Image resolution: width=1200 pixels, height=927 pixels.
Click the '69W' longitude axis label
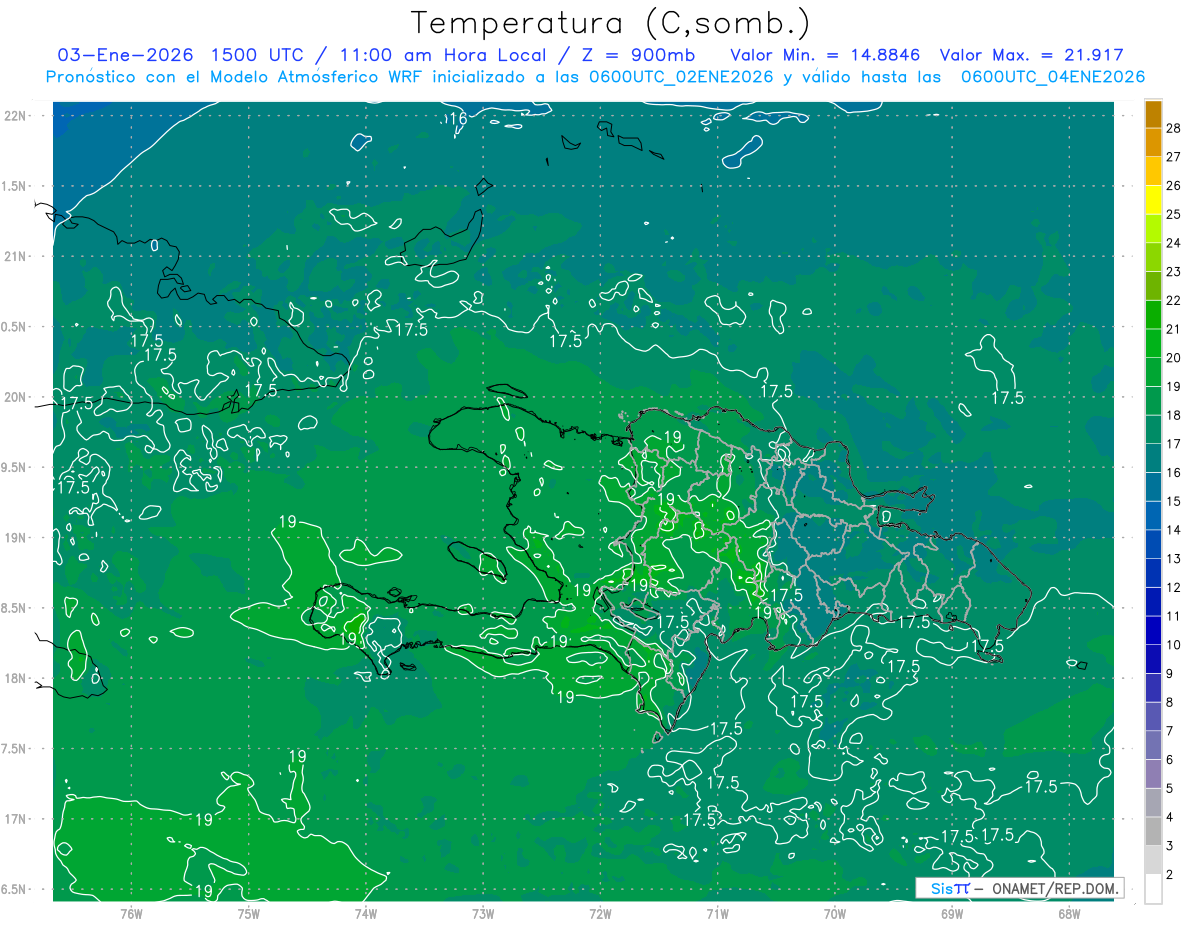tap(952, 914)
